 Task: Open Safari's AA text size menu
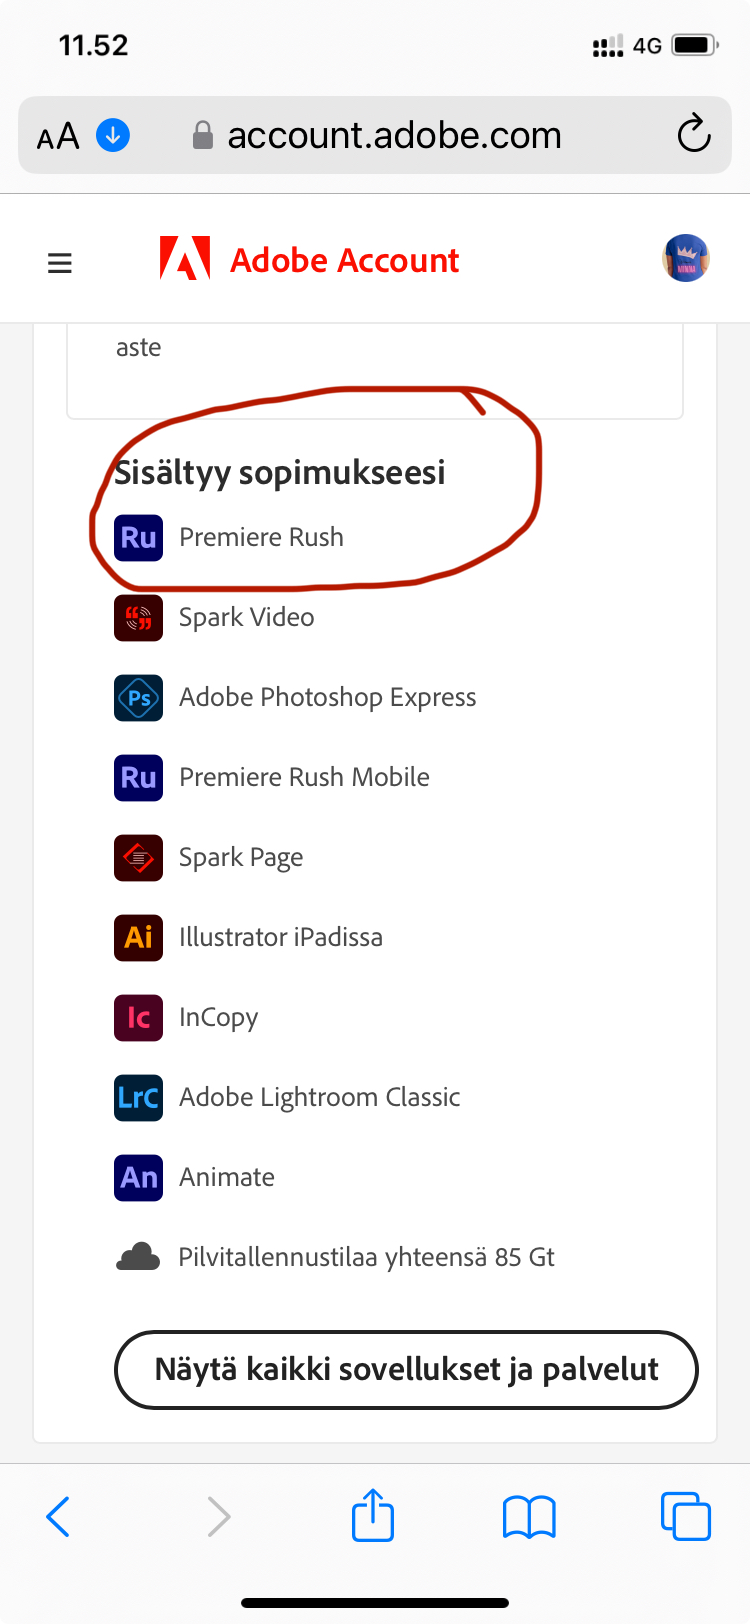pos(58,135)
